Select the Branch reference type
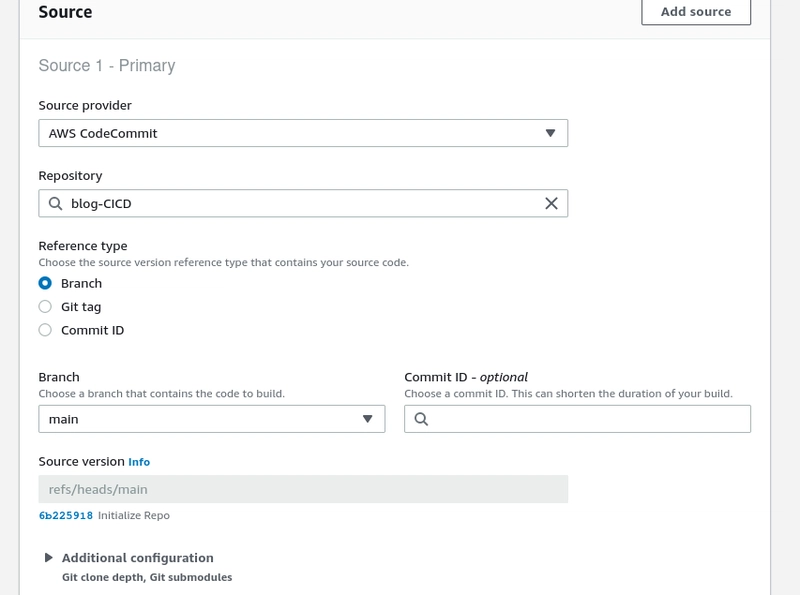Image resolution: width=800 pixels, height=595 pixels. 45,283
